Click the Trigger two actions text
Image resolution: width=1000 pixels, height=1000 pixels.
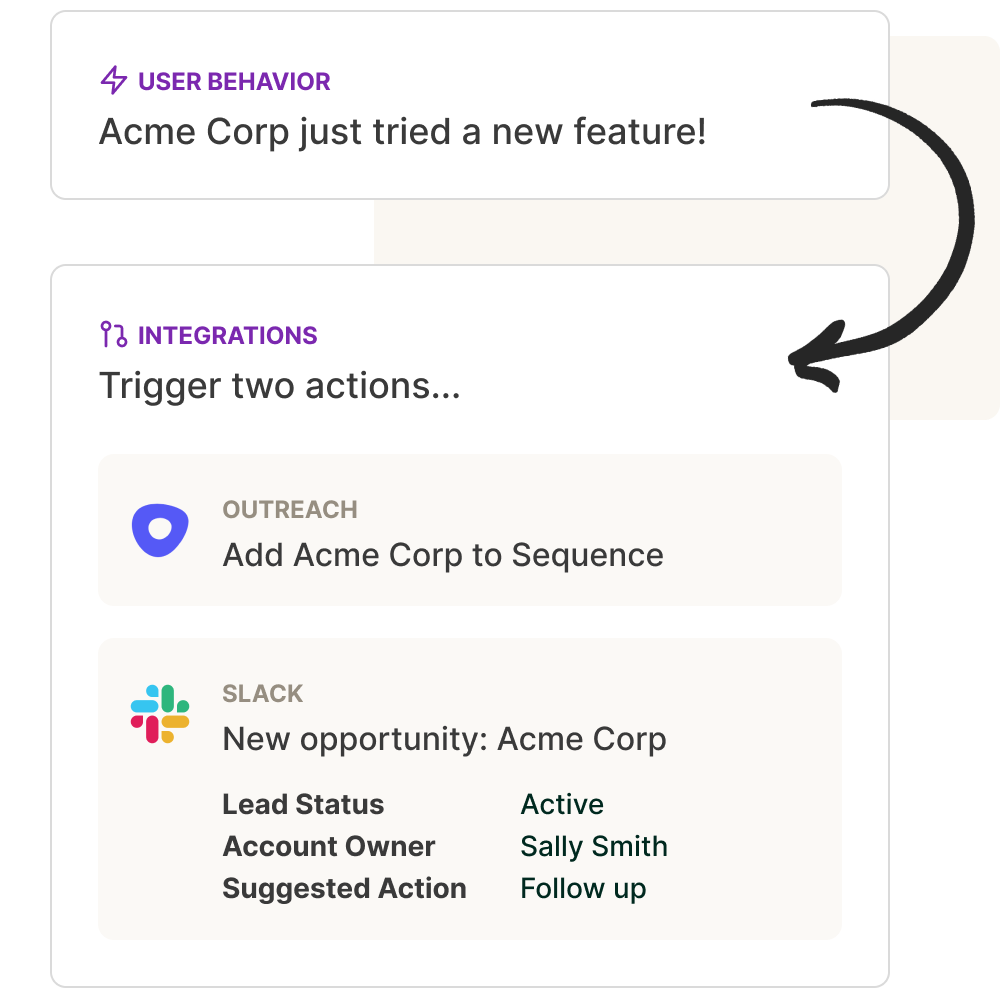click(279, 386)
